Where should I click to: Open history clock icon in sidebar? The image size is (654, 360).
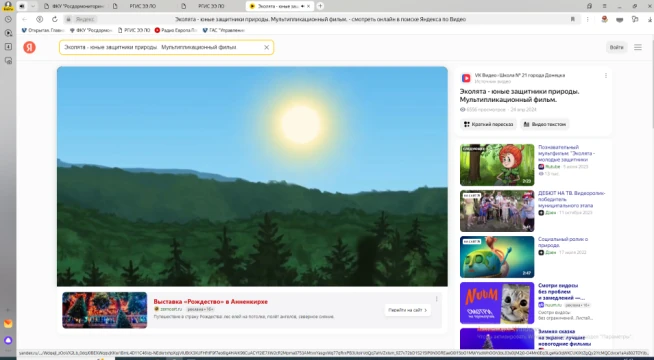coord(8,19)
